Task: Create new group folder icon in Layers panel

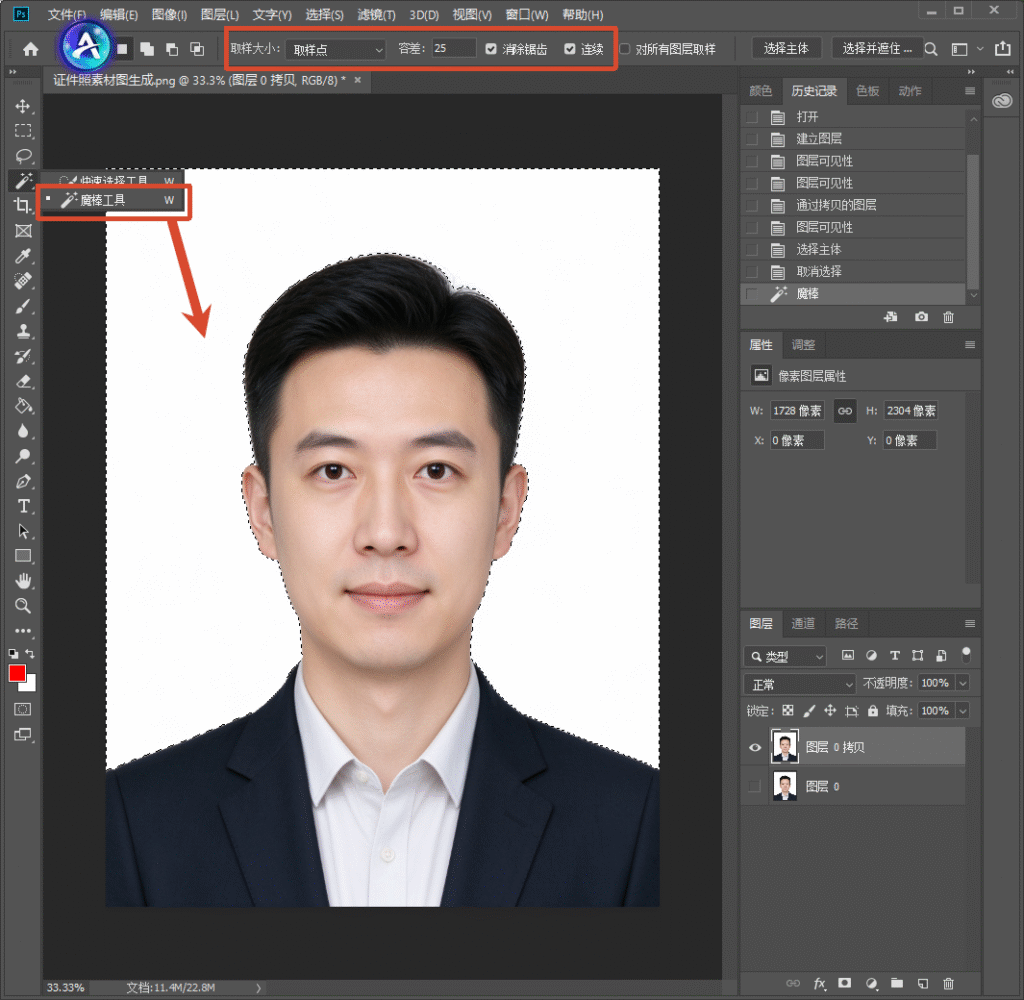Action: 897,983
